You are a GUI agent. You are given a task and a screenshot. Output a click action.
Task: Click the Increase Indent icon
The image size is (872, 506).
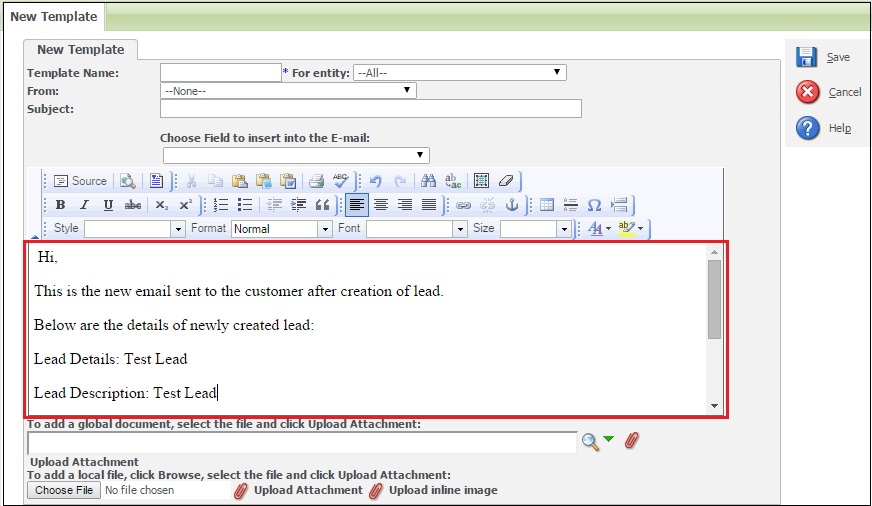click(x=298, y=205)
